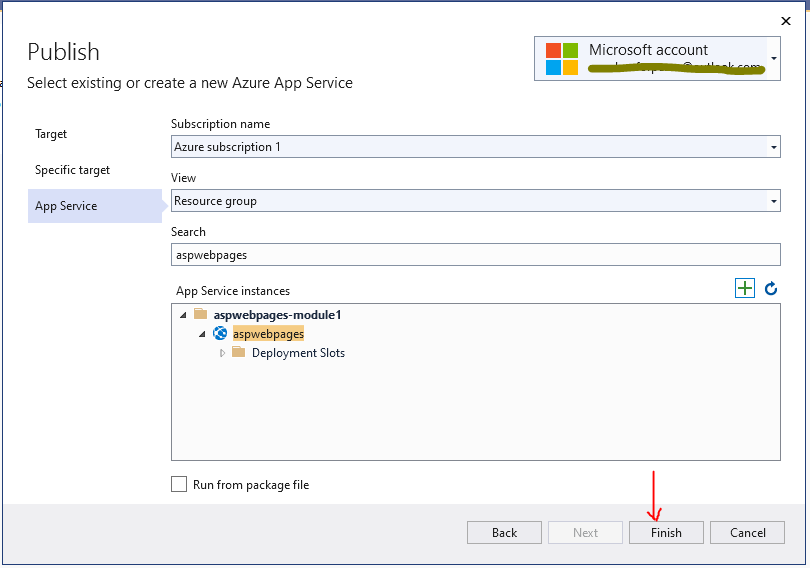The width and height of the screenshot is (810, 568).
Task: Select the highlighted aspwebpages instance
Action: point(268,334)
